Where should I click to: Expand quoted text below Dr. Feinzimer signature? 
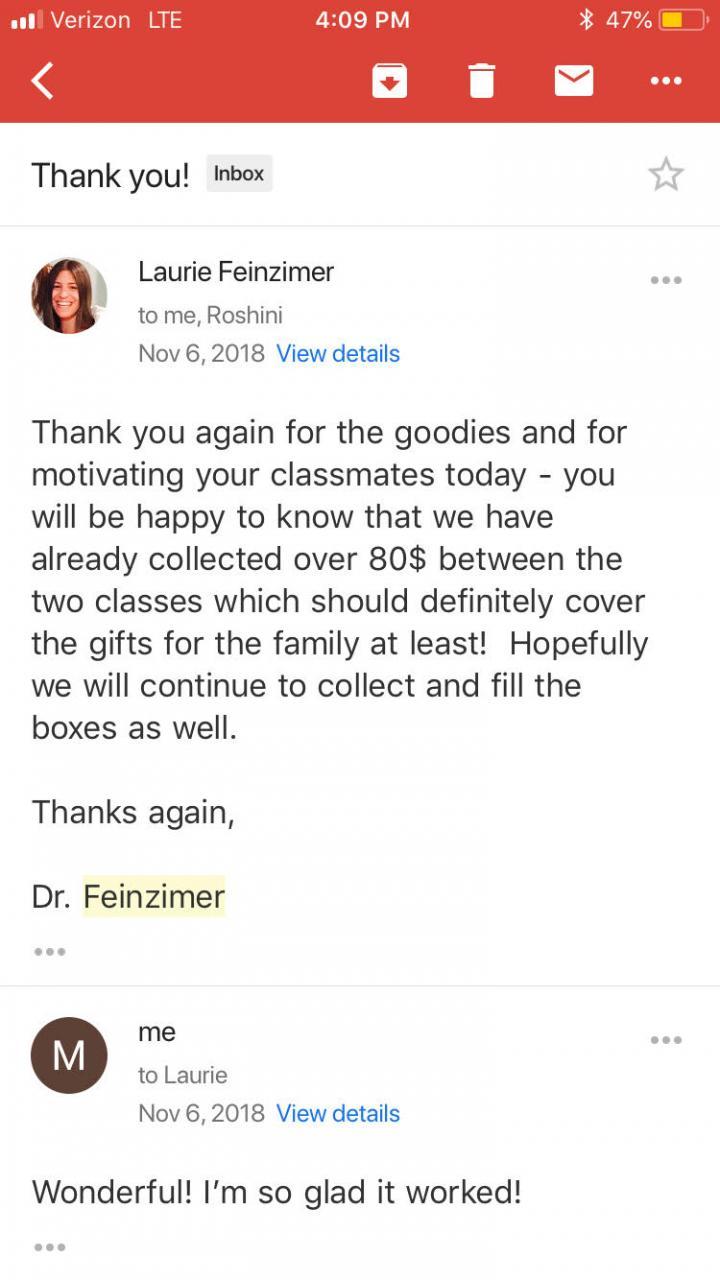tap(50, 952)
